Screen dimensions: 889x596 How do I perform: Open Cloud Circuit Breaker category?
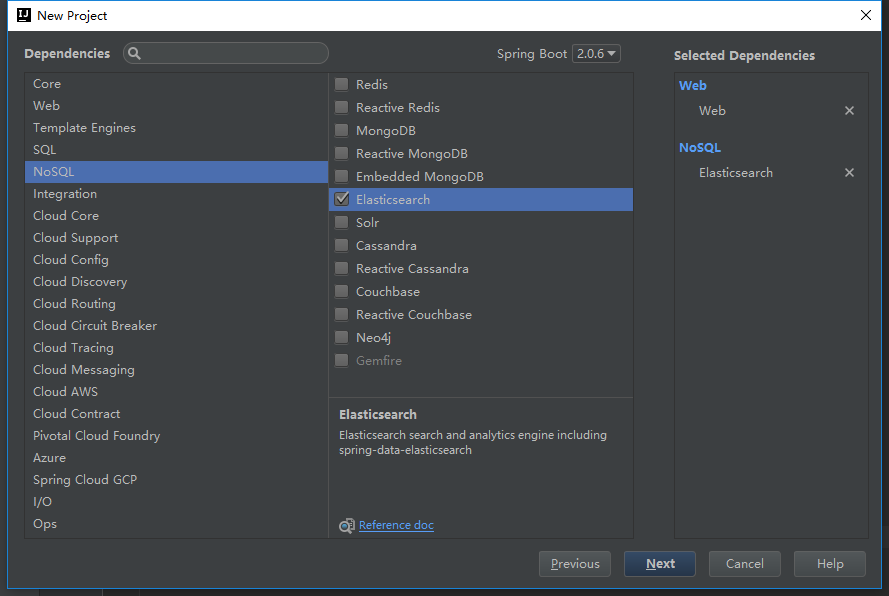(x=176, y=326)
